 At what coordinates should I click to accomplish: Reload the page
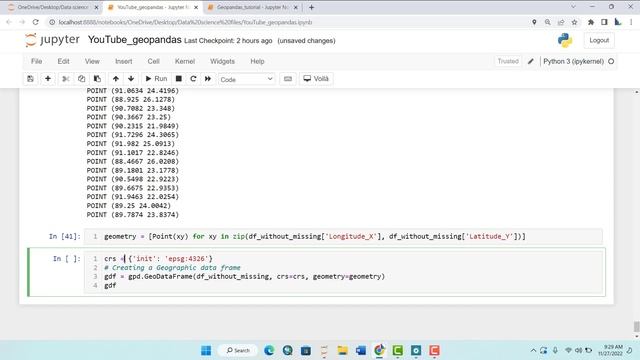[x=36, y=22]
